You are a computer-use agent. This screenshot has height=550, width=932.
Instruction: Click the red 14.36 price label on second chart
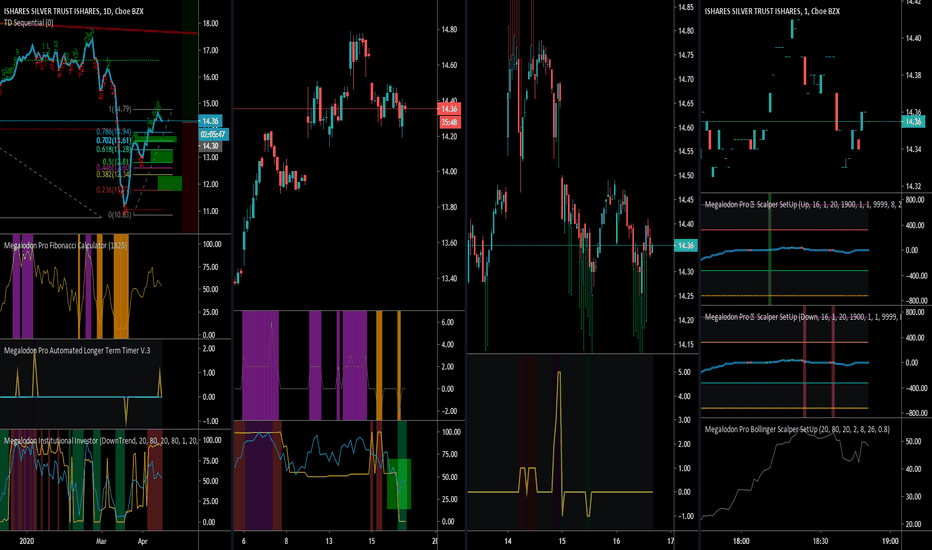(x=449, y=109)
